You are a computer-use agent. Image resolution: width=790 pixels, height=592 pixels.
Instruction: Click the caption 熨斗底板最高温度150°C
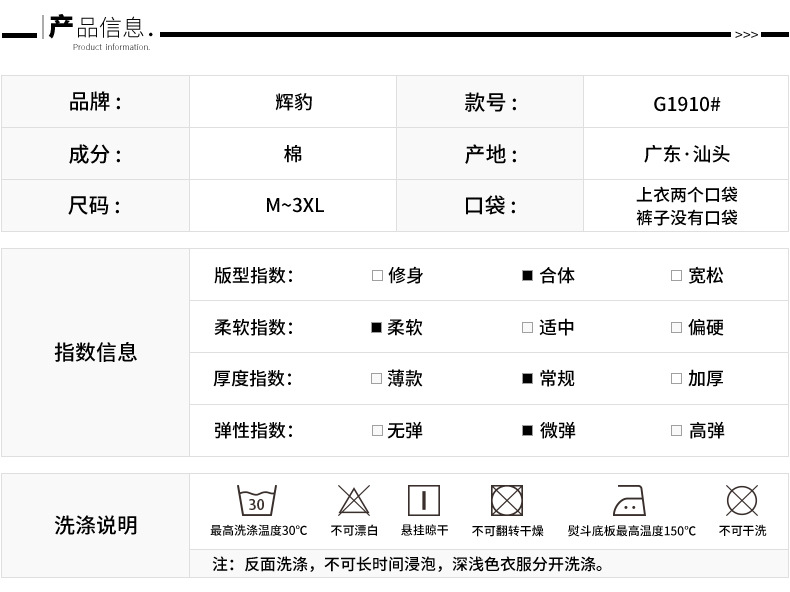point(631,531)
